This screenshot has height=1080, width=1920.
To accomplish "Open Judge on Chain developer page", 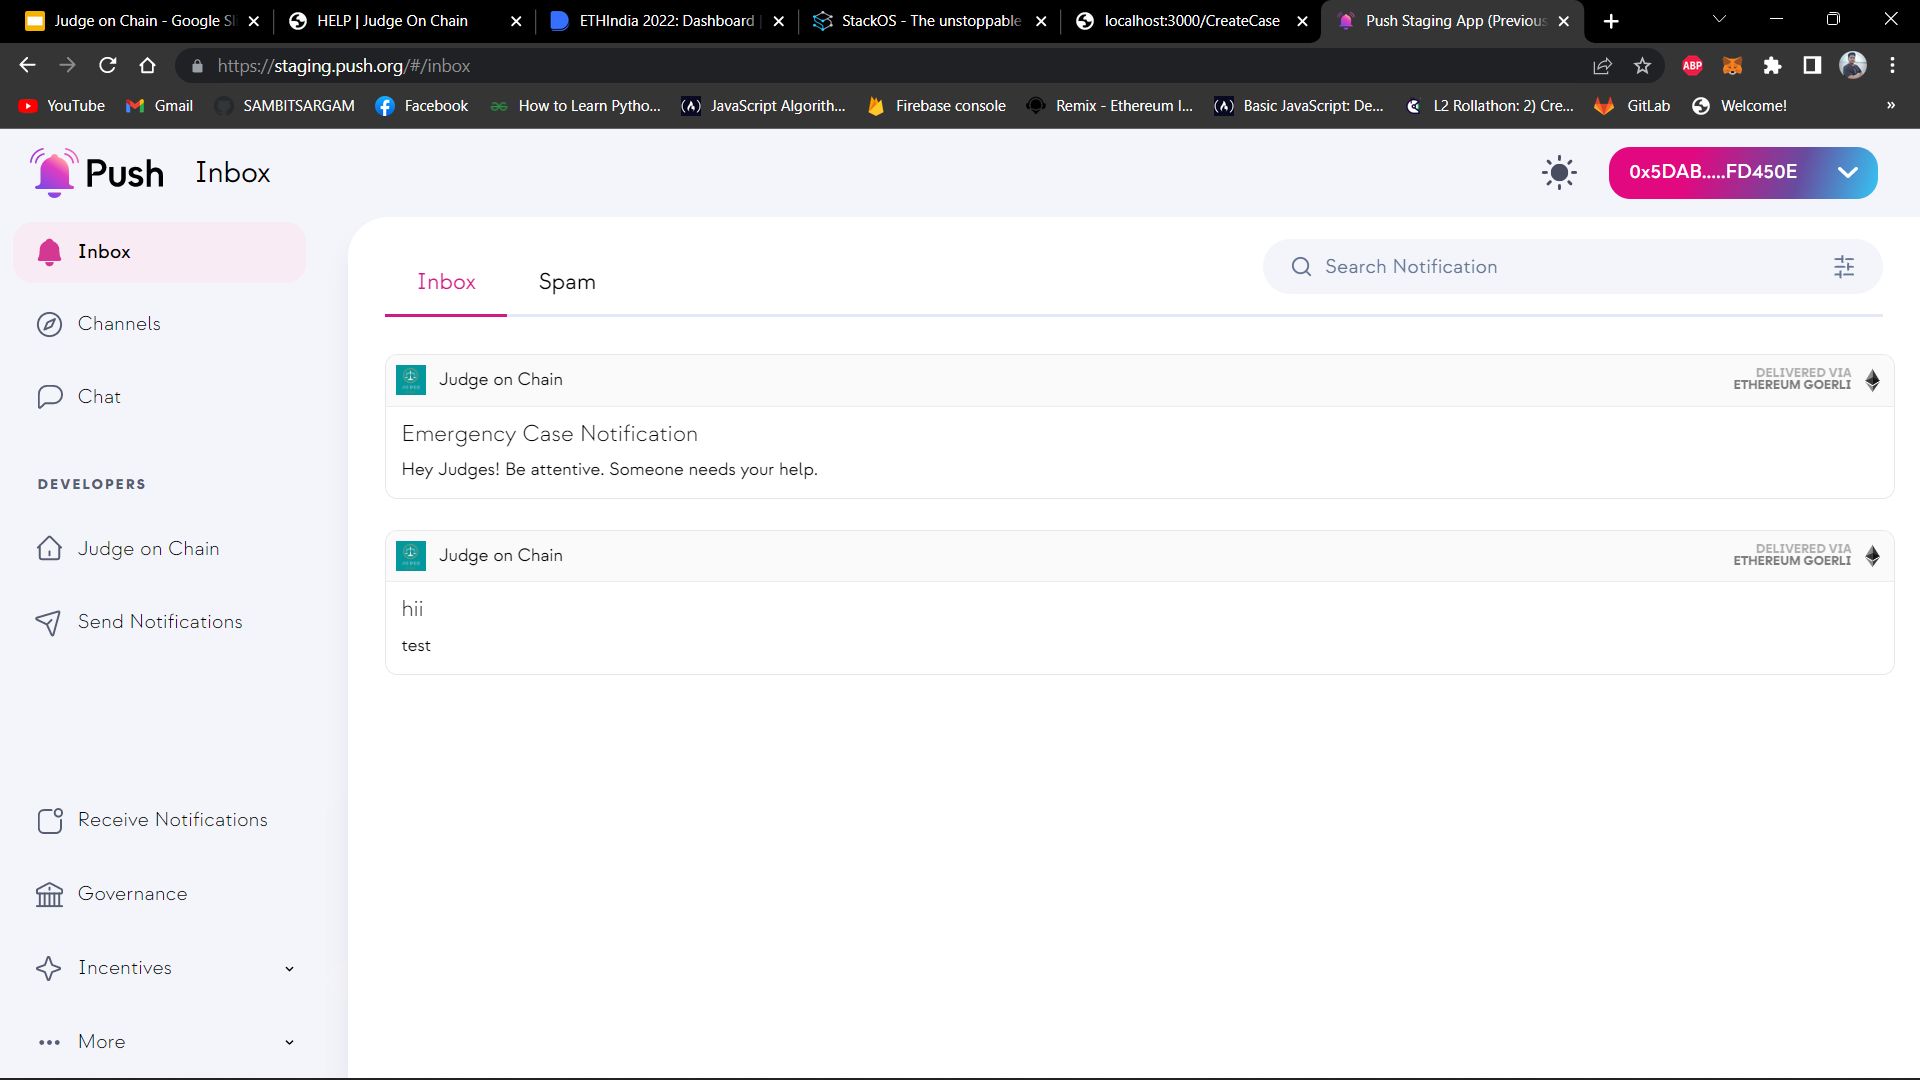I will click(148, 549).
